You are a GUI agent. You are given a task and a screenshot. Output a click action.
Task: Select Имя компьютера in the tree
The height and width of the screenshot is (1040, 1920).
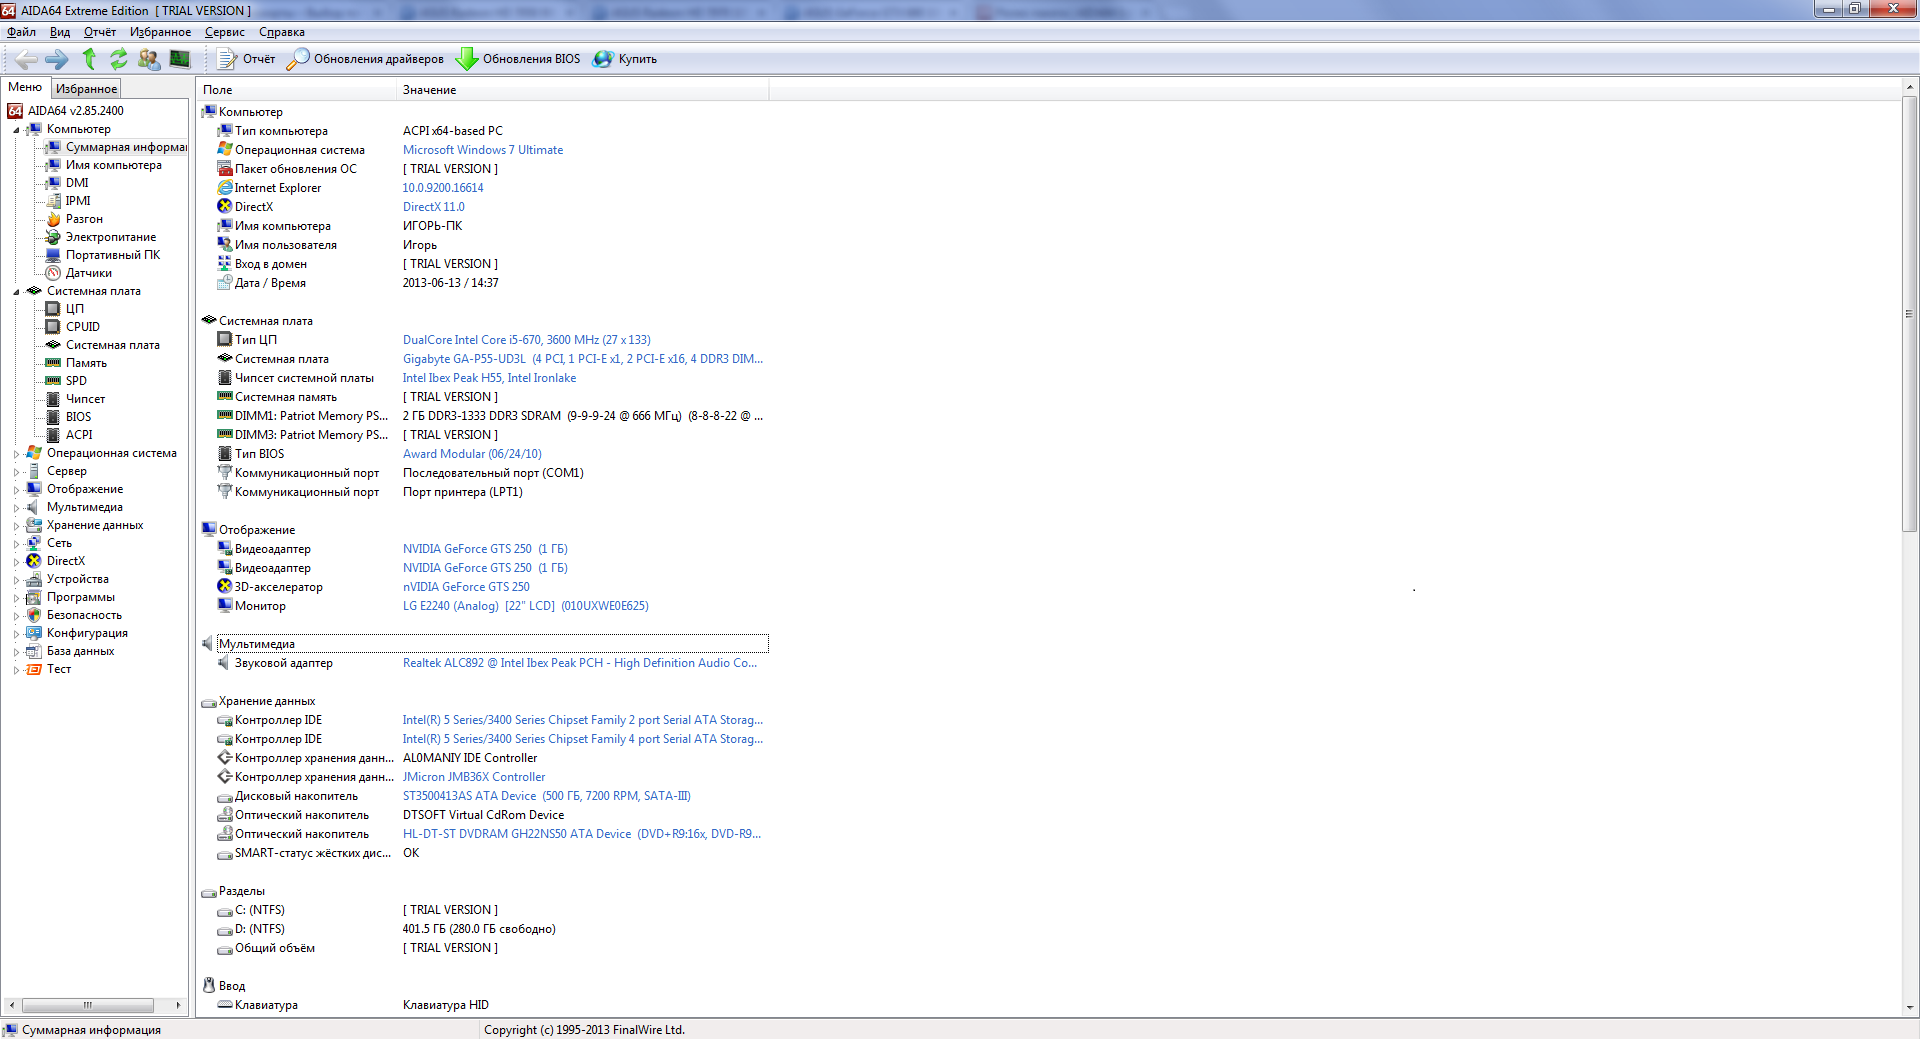click(x=114, y=165)
